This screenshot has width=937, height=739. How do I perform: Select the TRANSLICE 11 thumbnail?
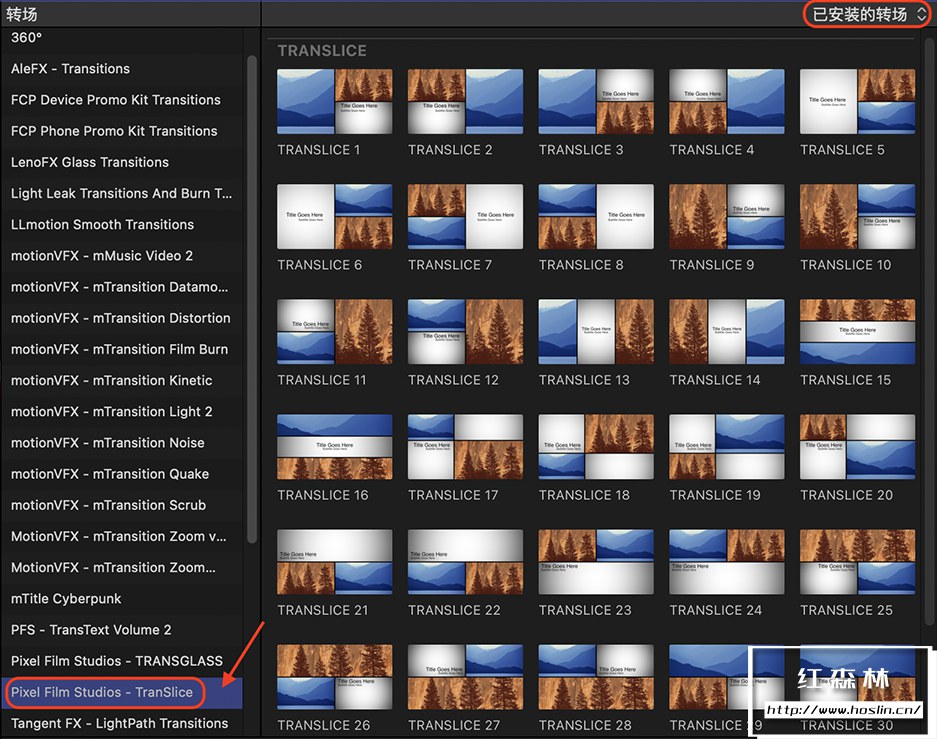click(x=335, y=332)
